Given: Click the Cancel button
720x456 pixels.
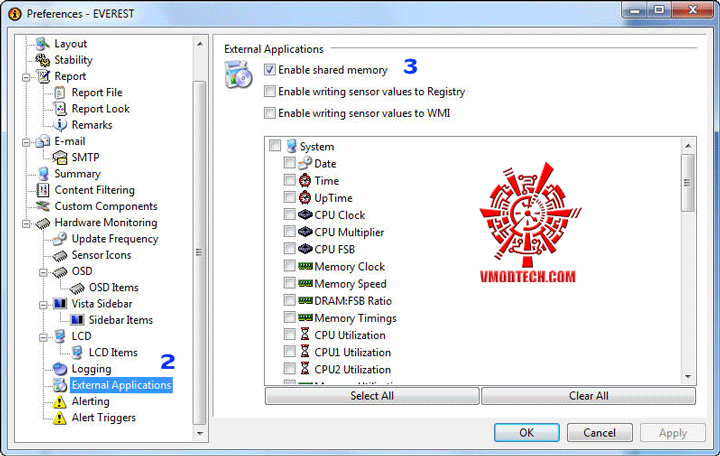Looking at the screenshot, I should [x=599, y=433].
